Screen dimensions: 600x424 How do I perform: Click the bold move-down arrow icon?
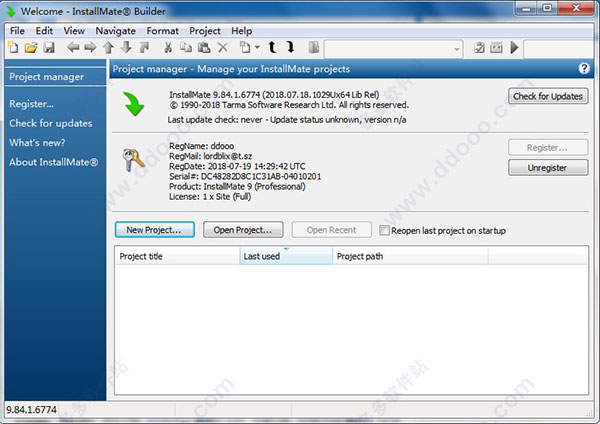point(290,47)
